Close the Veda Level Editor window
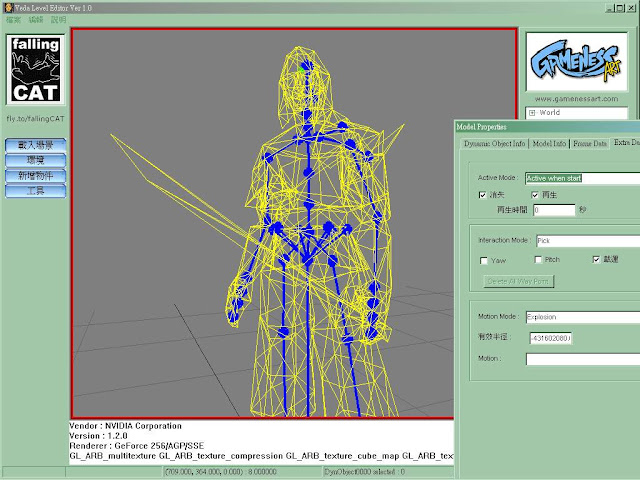 [631, 8]
